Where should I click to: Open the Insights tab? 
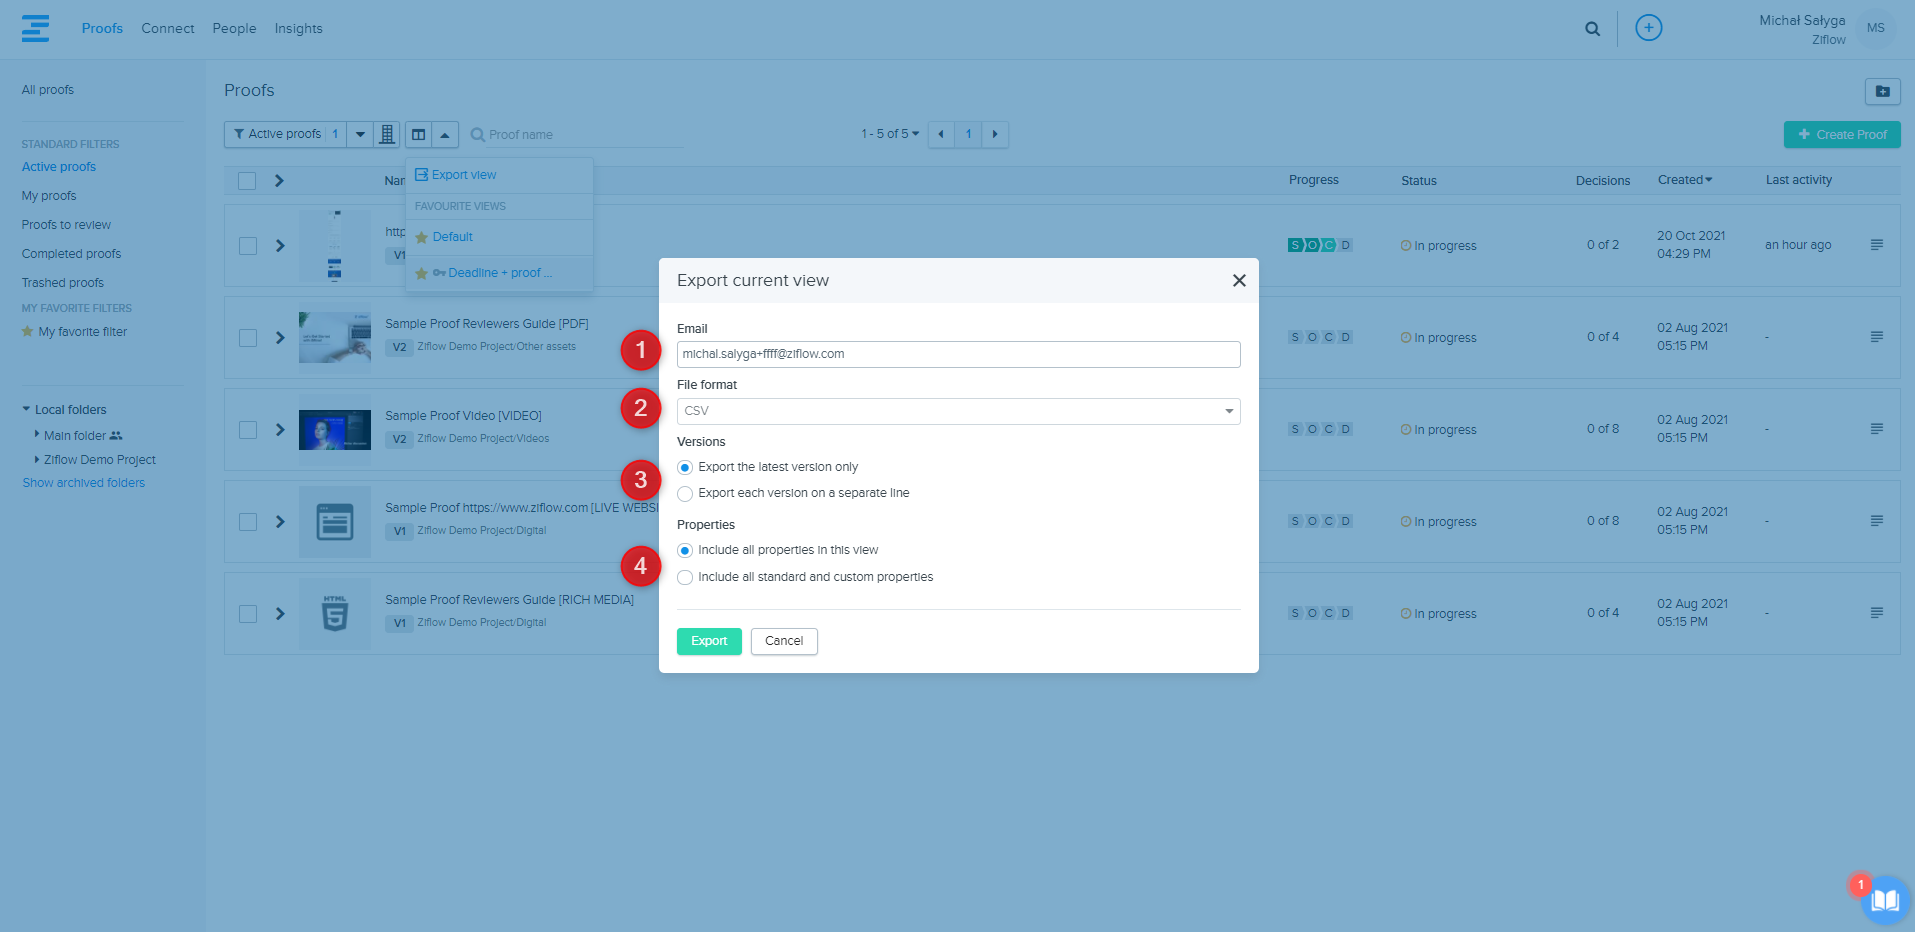point(298,29)
